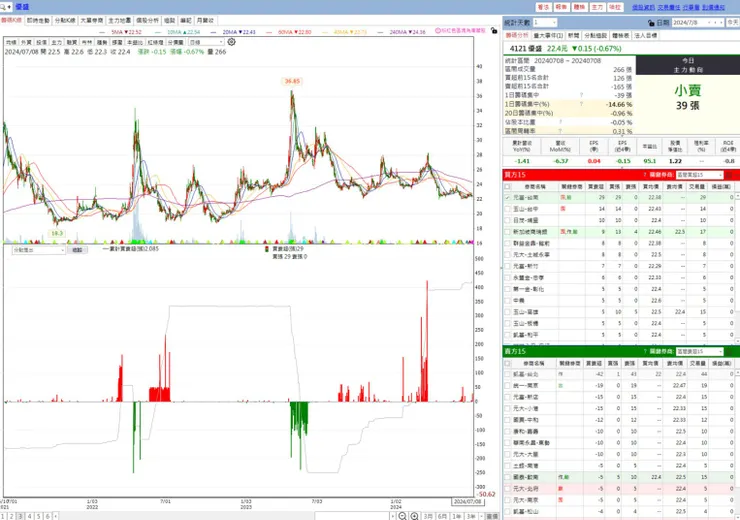Screen dimensions: 740x520
Task: Click 5MA legend color line
Action: click(x=104, y=32)
